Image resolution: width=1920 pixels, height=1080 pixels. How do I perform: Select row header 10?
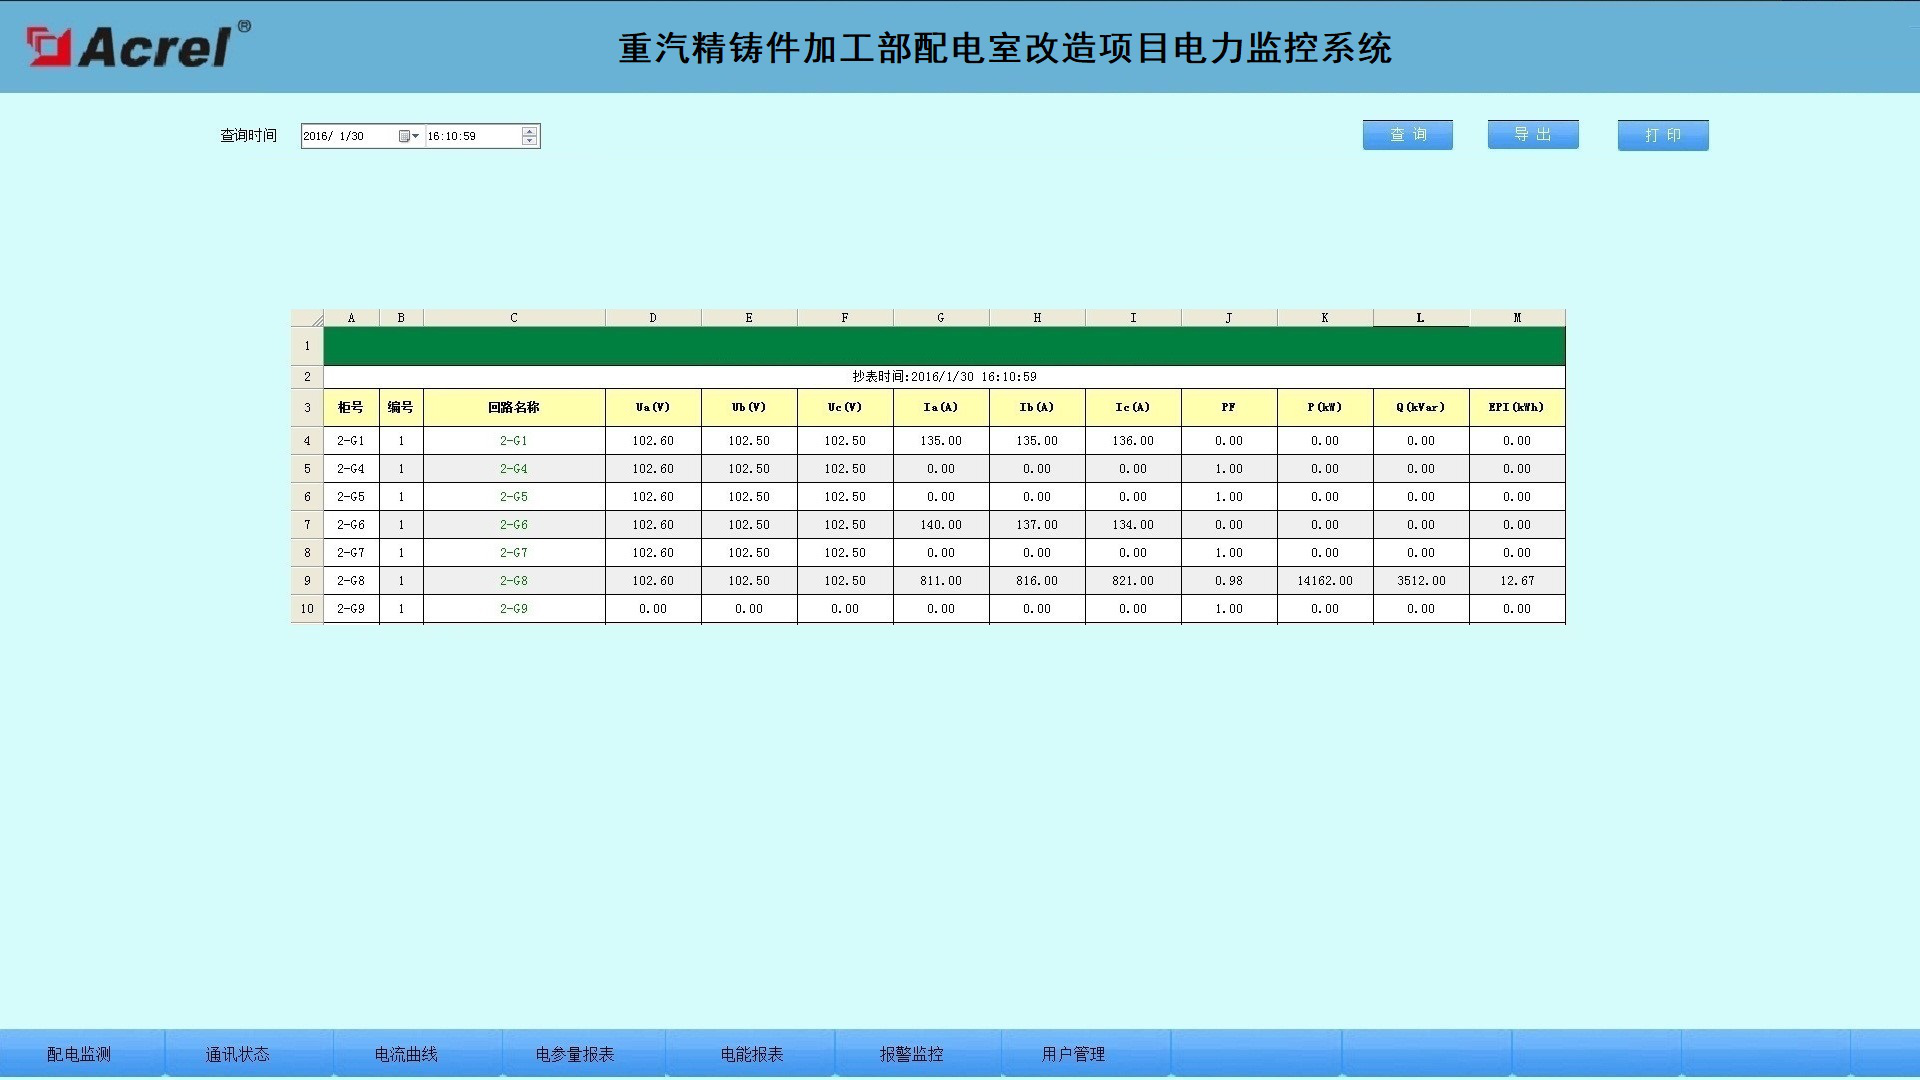coord(307,609)
